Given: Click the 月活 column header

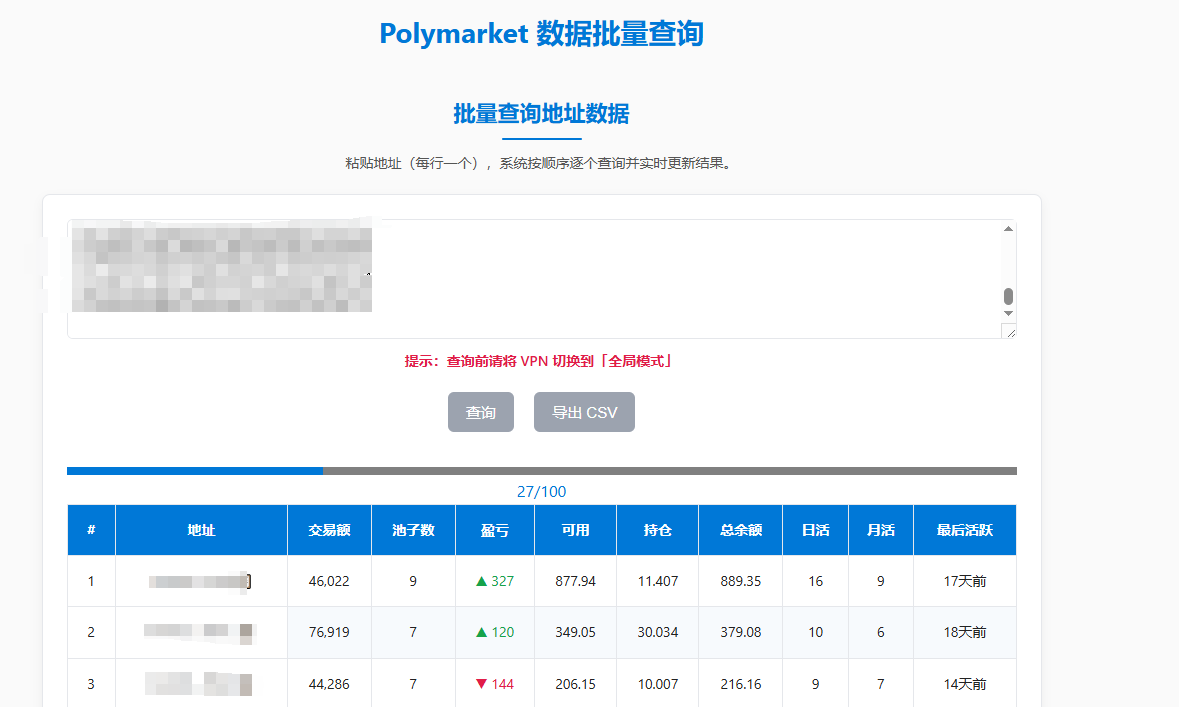Looking at the screenshot, I should 880,530.
